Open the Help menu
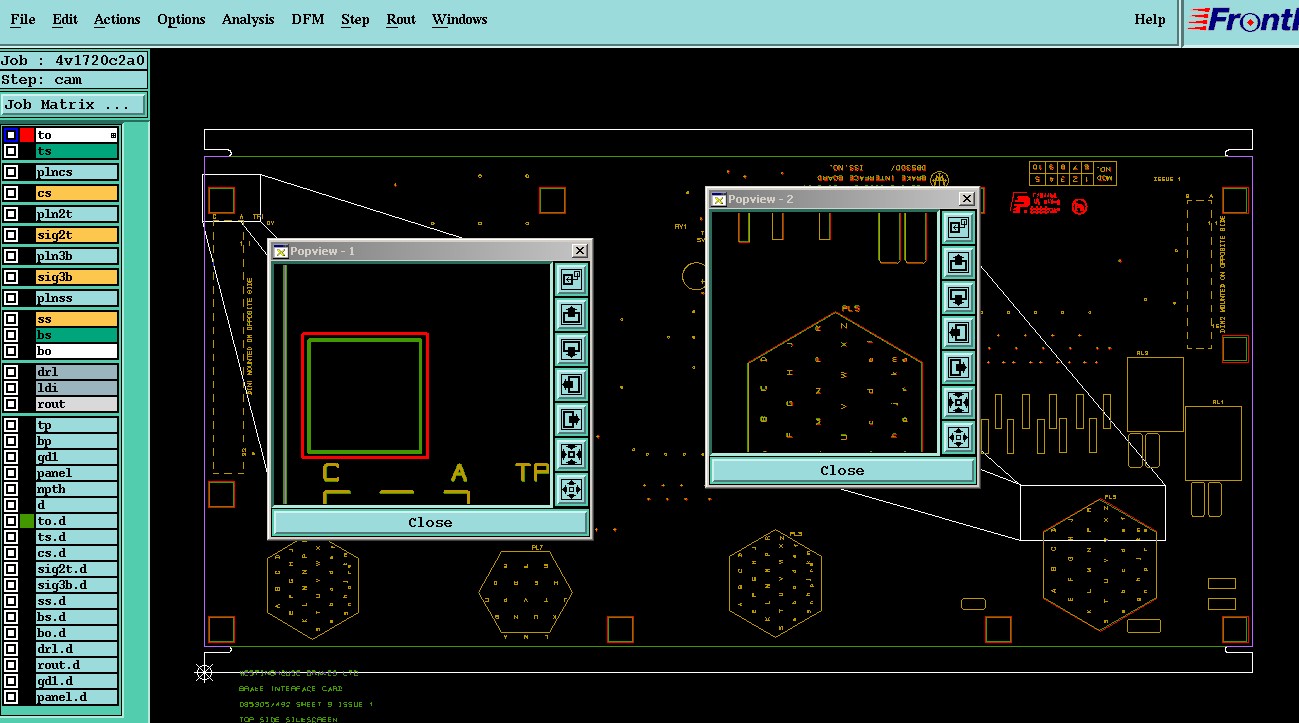The width and height of the screenshot is (1299, 723). point(1150,19)
